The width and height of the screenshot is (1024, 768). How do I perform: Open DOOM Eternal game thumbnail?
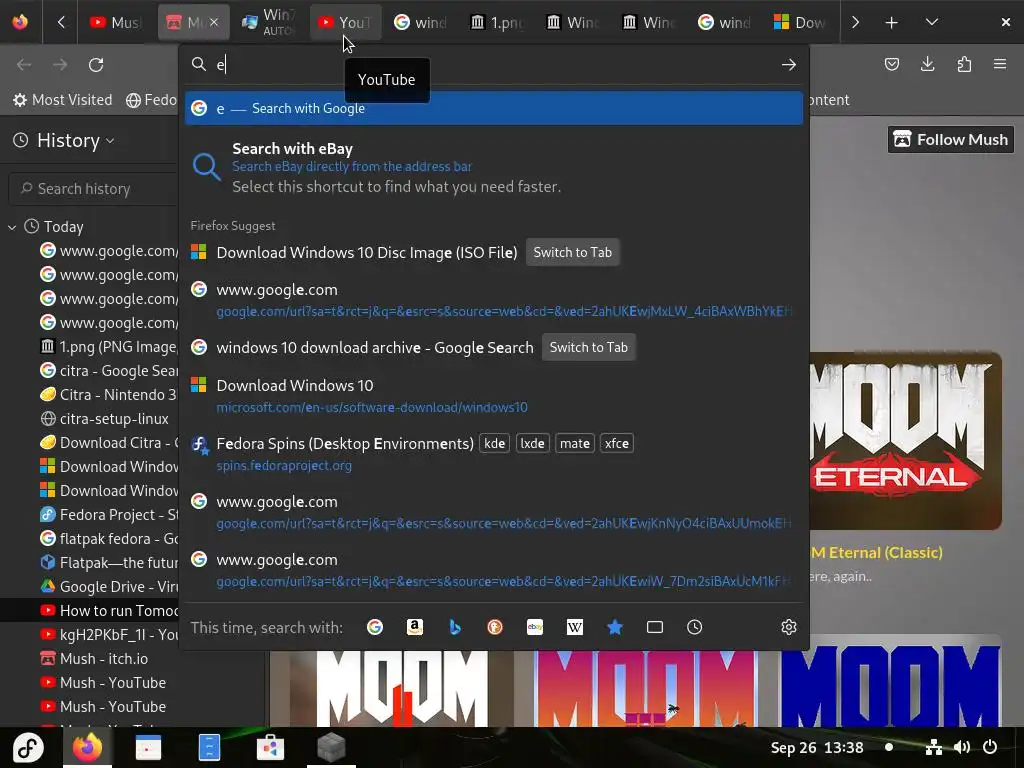(x=906, y=441)
